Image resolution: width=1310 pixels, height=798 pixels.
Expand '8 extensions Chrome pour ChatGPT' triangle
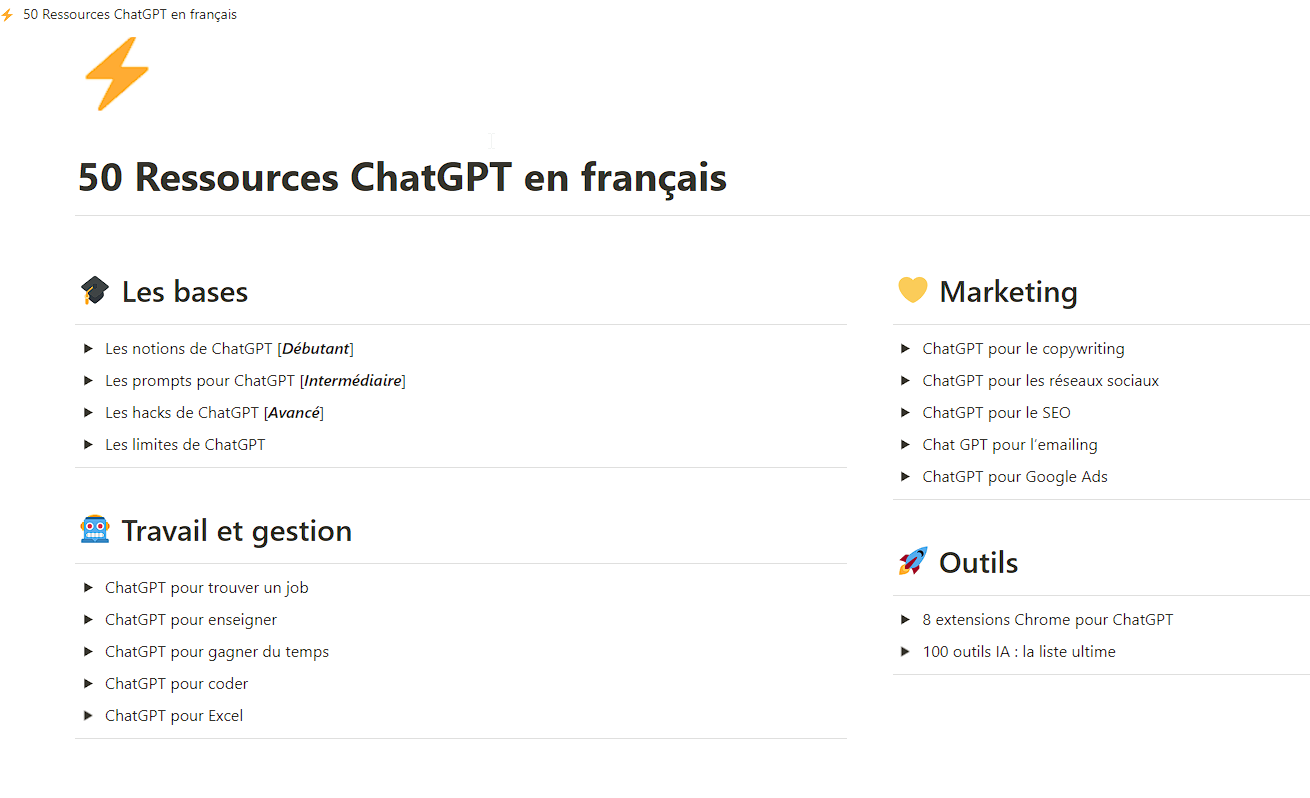[905, 620]
